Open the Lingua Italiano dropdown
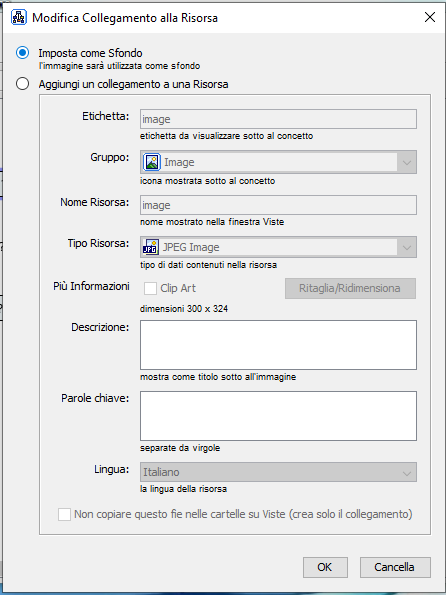Screen dimensions: 446x595 click(278, 472)
